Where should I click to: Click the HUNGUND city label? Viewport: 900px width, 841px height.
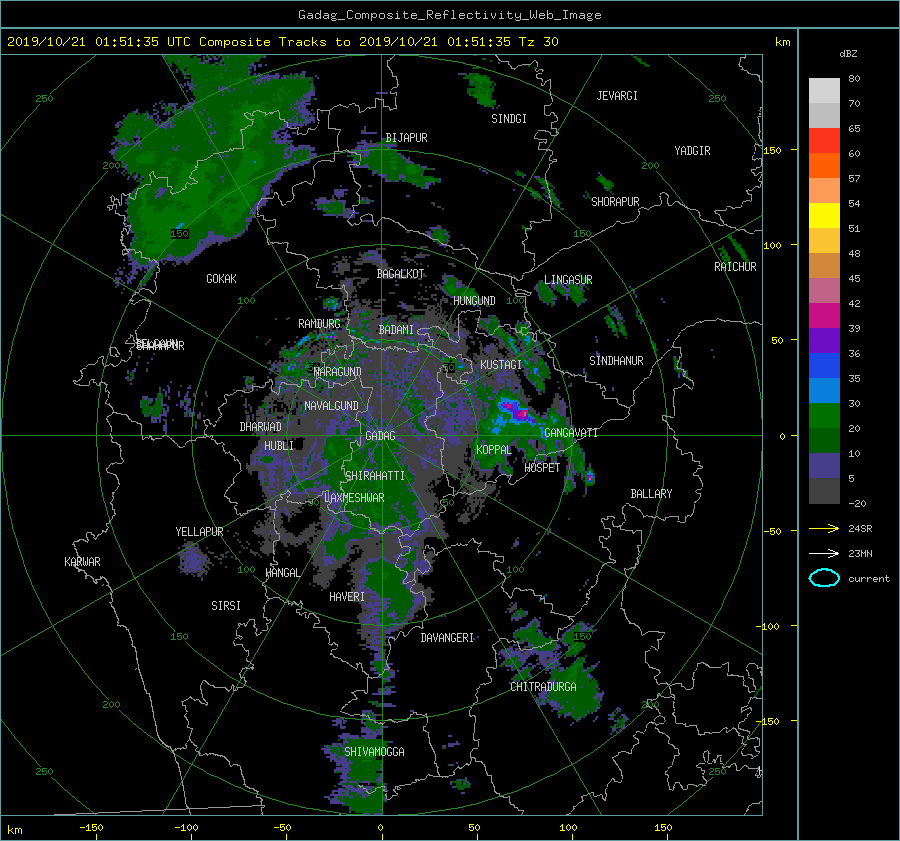point(474,301)
